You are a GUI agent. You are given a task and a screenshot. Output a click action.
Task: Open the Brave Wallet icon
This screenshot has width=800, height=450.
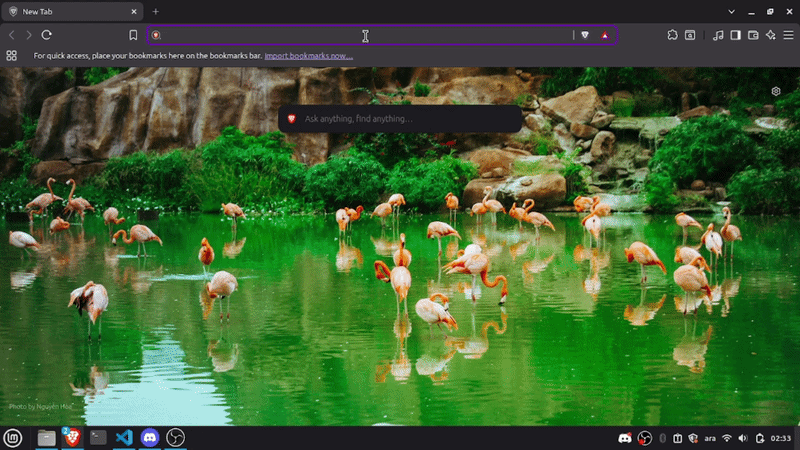click(753, 35)
